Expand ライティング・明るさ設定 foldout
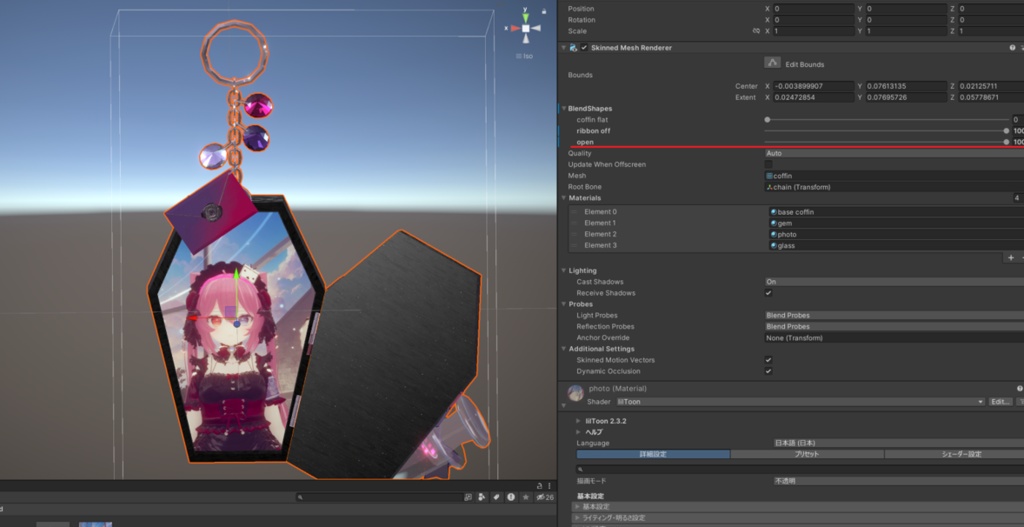The height and width of the screenshot is (527, 1024). (797, 518)
